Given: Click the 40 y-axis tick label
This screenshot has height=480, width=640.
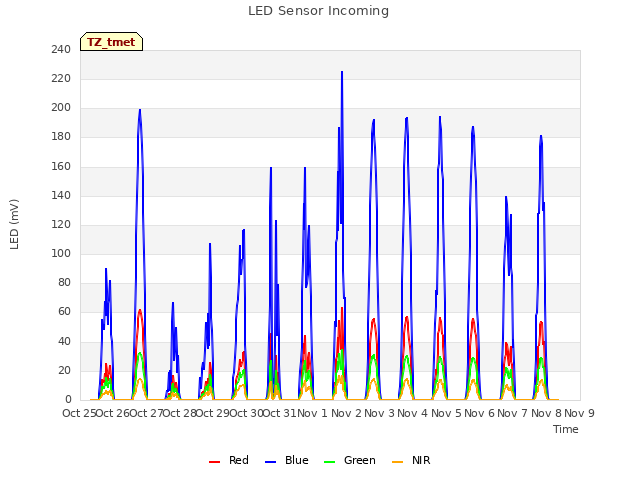Looking at the screenshot, I should (x=64, y=341).
